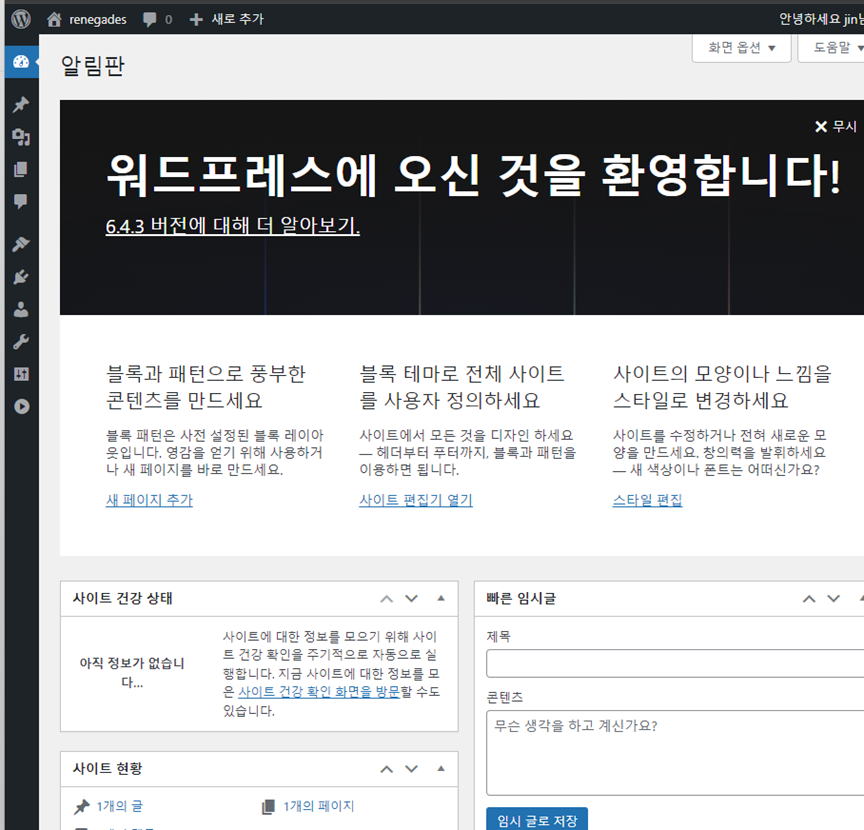Collapse the sidebar menu with arrow icon

tap(21, 407)
